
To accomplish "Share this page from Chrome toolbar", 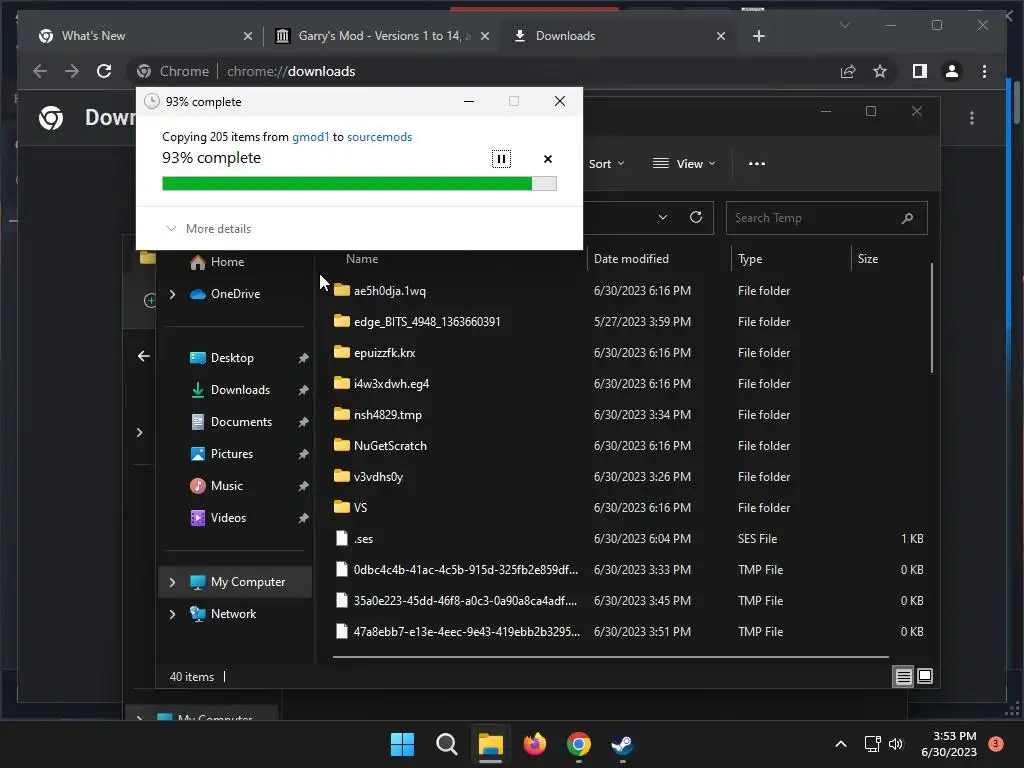I will pyautogui.click(x=848, y=71).
